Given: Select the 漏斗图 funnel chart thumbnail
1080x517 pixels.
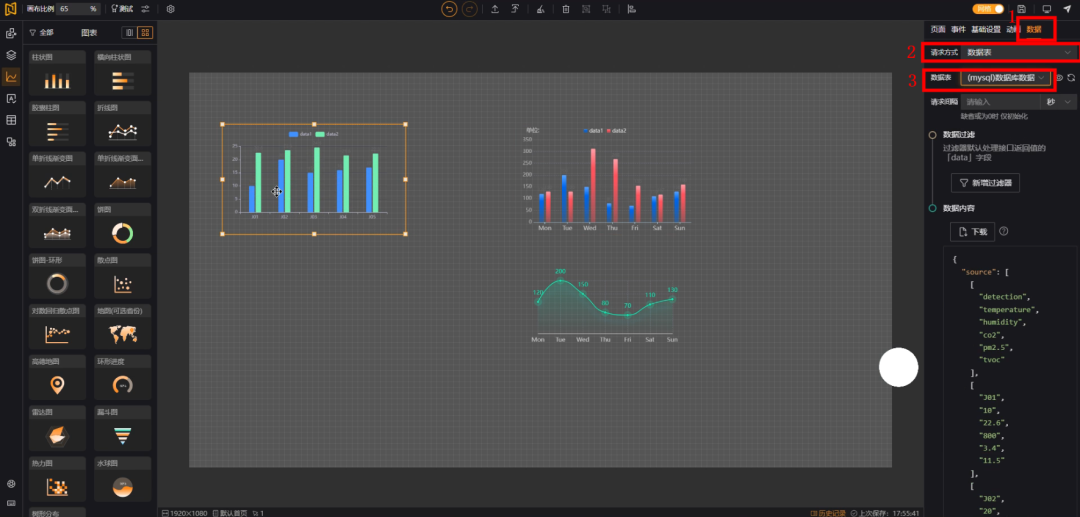Looking at the screenshot, I should [122, 428].
